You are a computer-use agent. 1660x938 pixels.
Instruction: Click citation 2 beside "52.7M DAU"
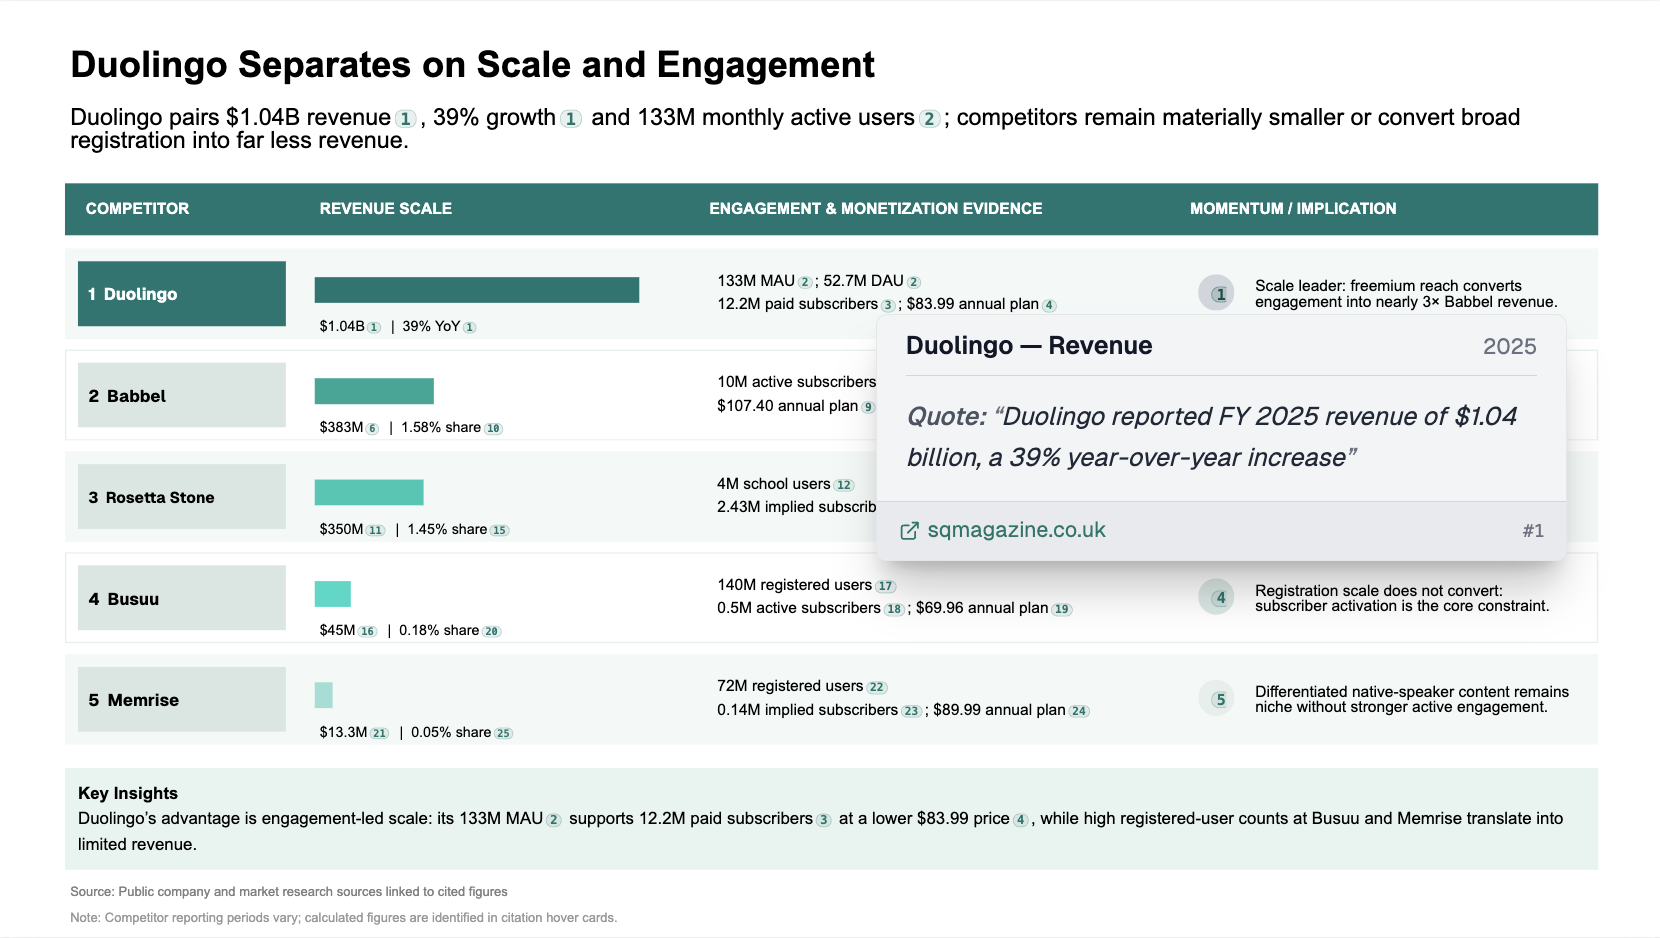click(914, 282)
